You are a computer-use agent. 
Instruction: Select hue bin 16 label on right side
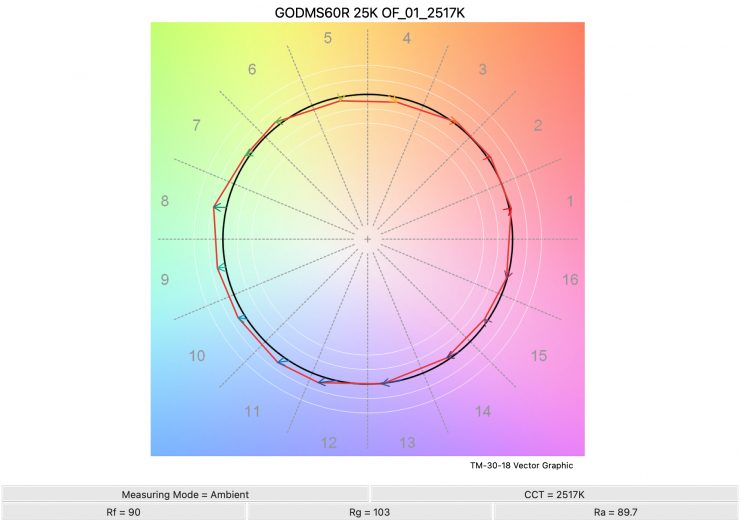(570, 280)
